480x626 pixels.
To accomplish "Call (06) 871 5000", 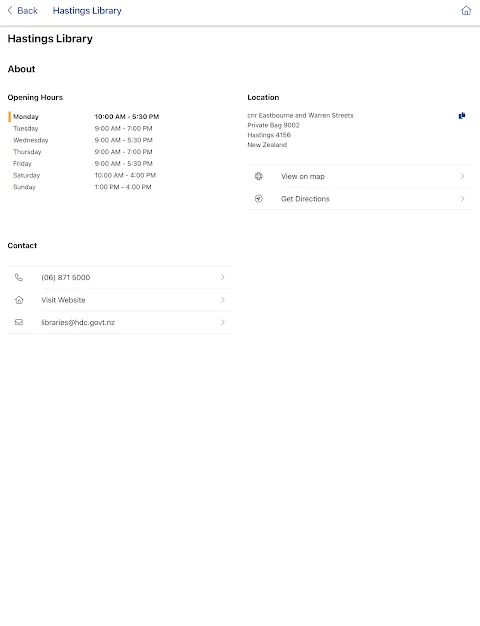I will click(120, 277).
